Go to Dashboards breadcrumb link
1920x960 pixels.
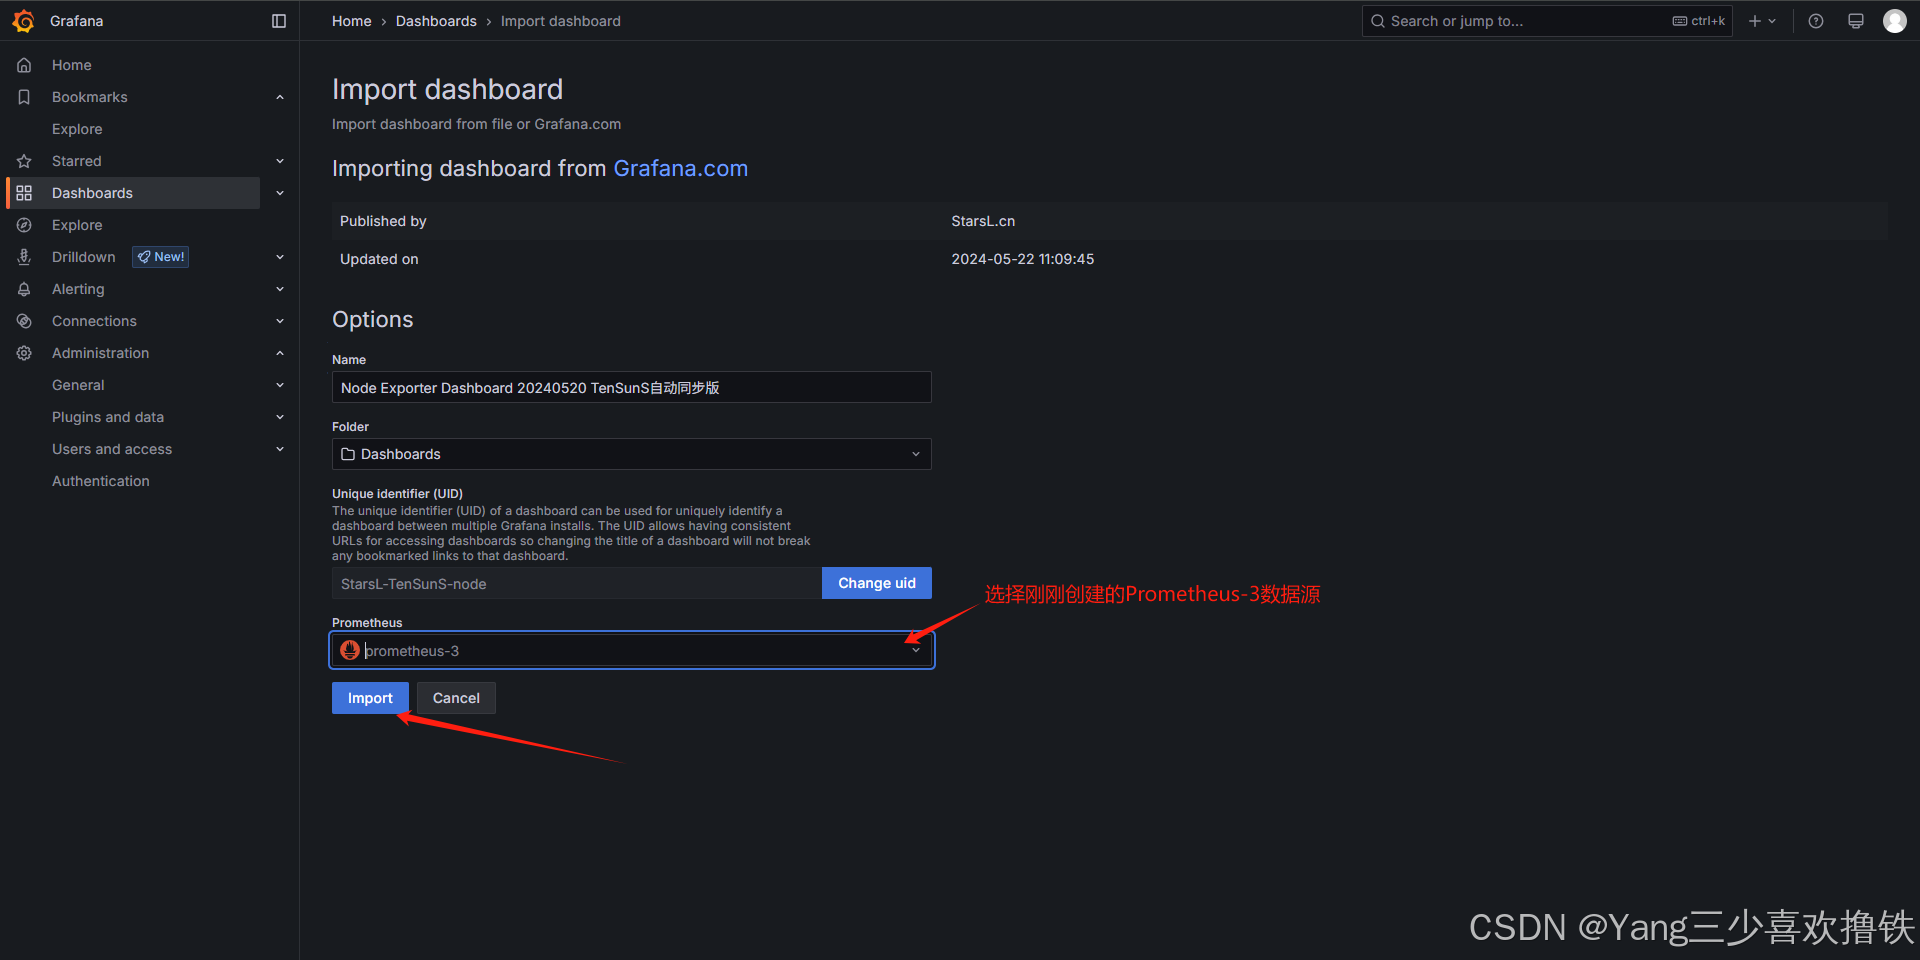point(436,21)
